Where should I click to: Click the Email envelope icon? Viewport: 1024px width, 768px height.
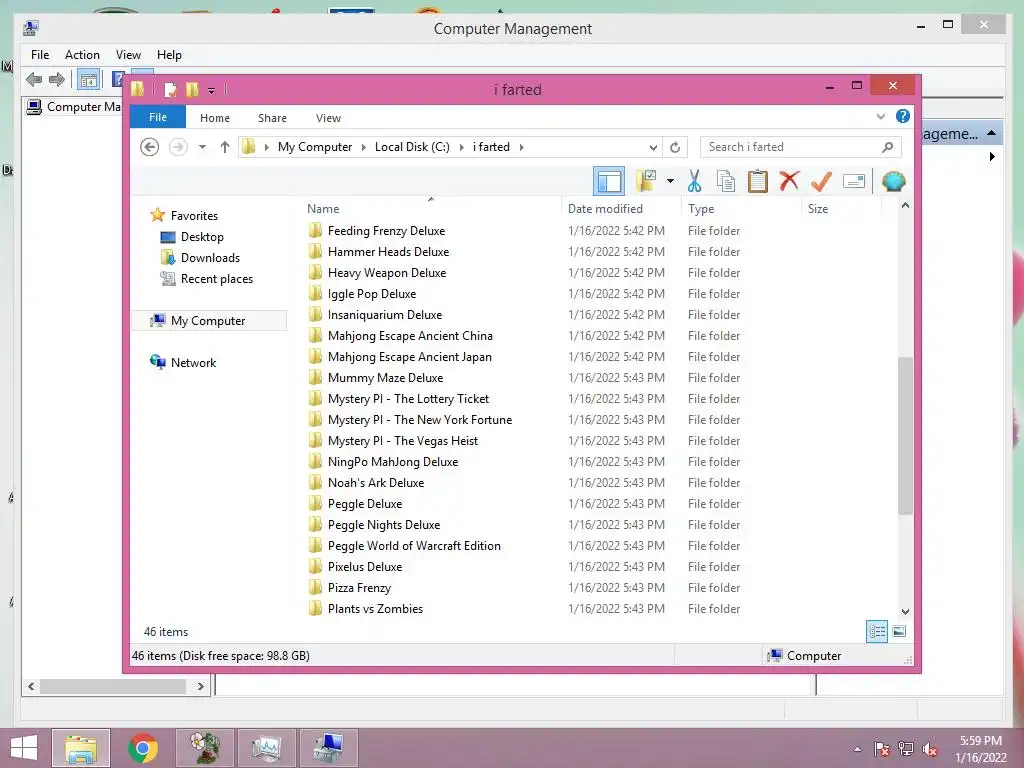[854, 181]
